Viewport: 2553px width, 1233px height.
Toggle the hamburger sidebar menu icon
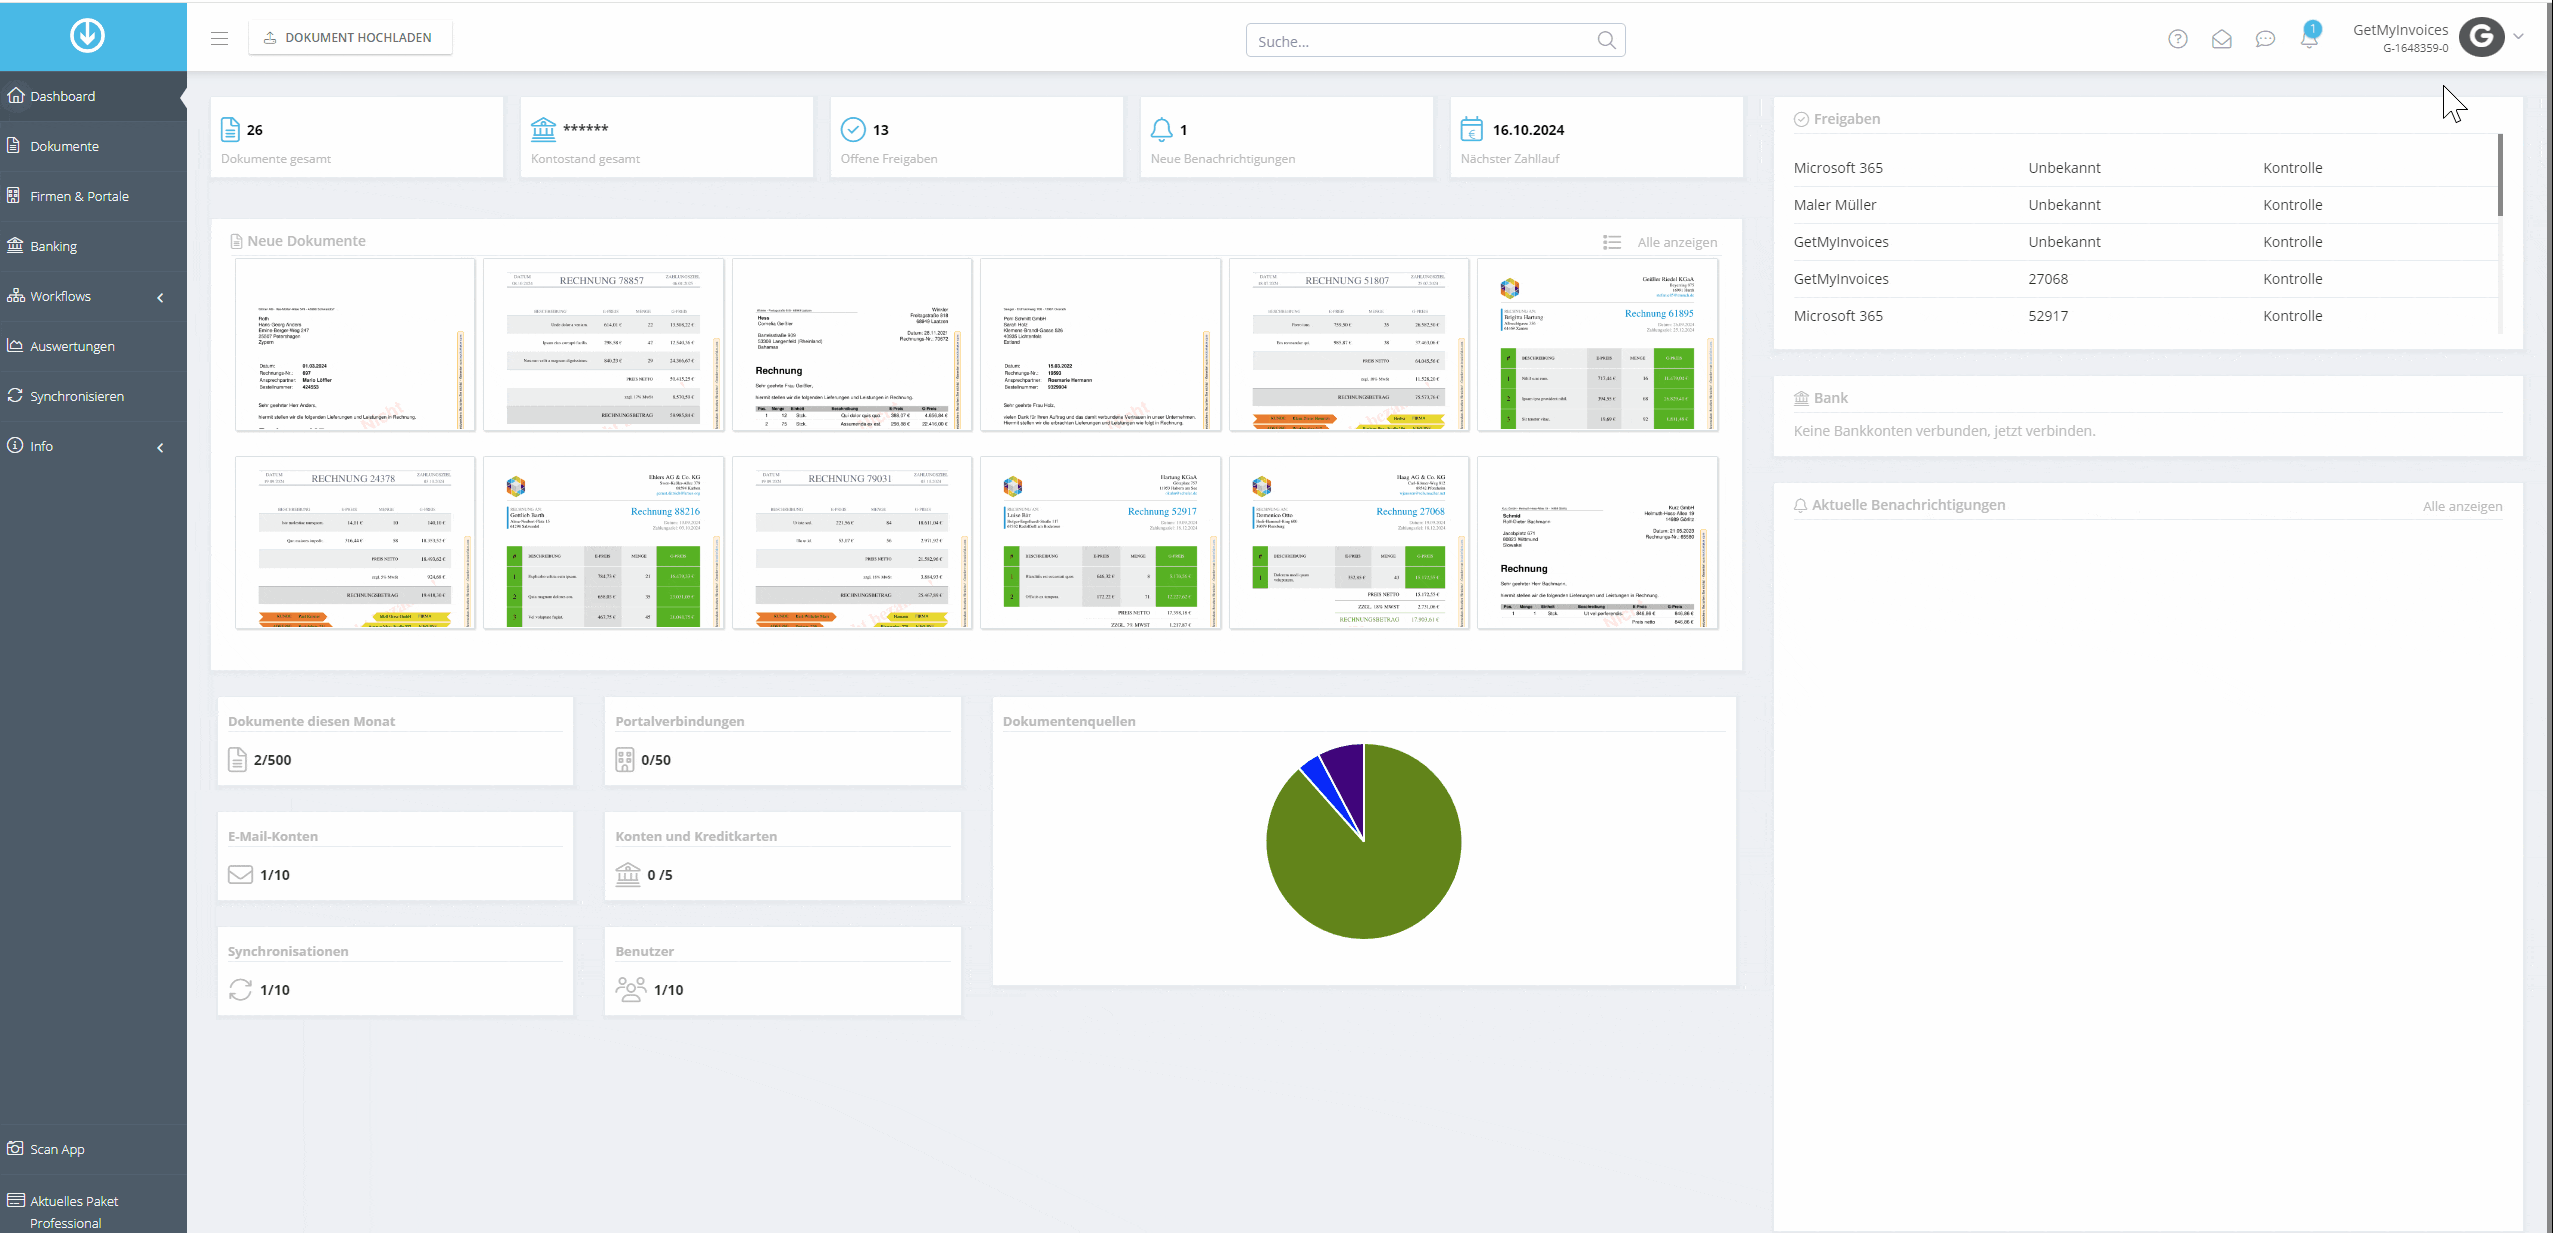click(x=219, y=38)
